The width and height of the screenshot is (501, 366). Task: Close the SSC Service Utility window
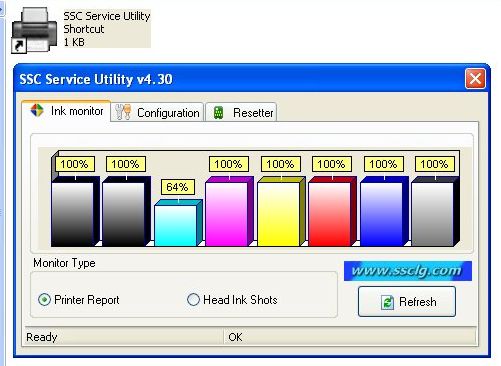(x=475, y=79)
